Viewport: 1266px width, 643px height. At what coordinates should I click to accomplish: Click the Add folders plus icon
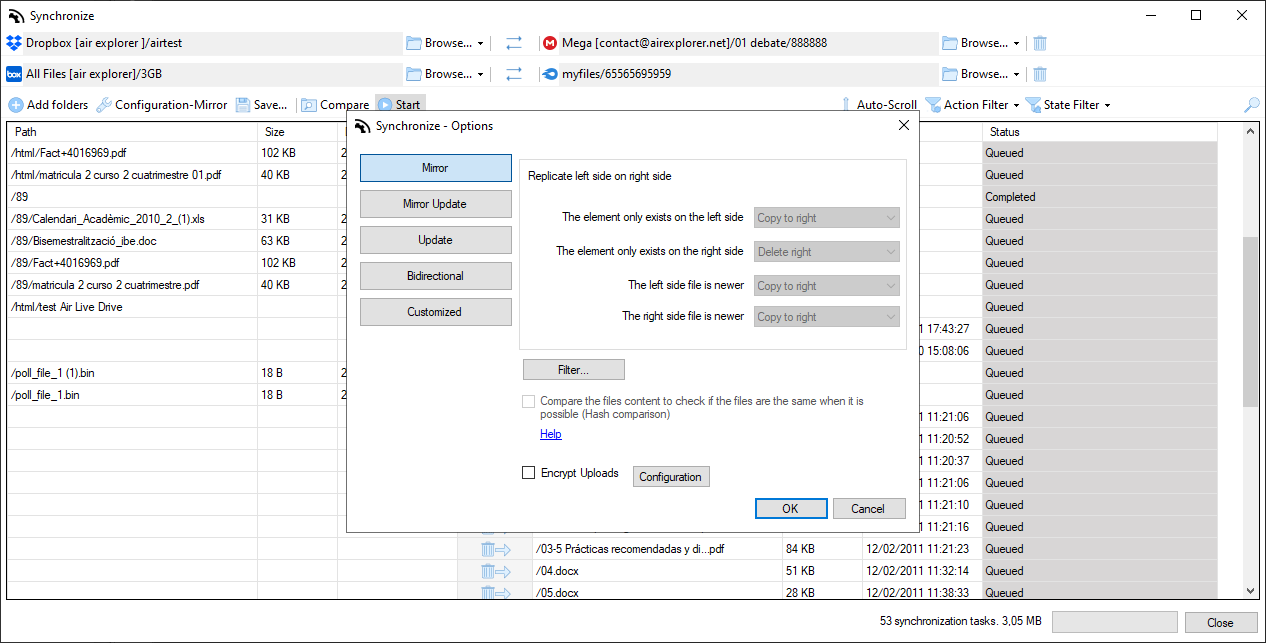(x=15, y=104)
